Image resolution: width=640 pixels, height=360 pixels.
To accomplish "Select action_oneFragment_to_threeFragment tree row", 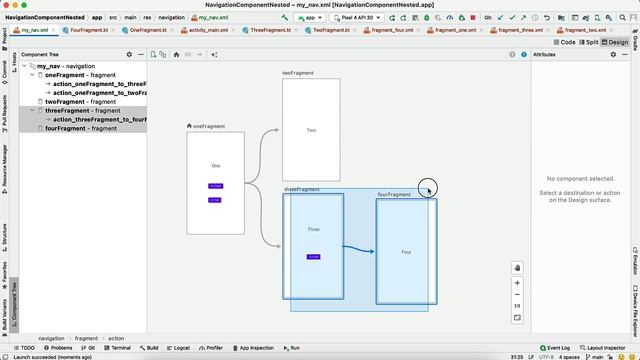I will point(83,84).
